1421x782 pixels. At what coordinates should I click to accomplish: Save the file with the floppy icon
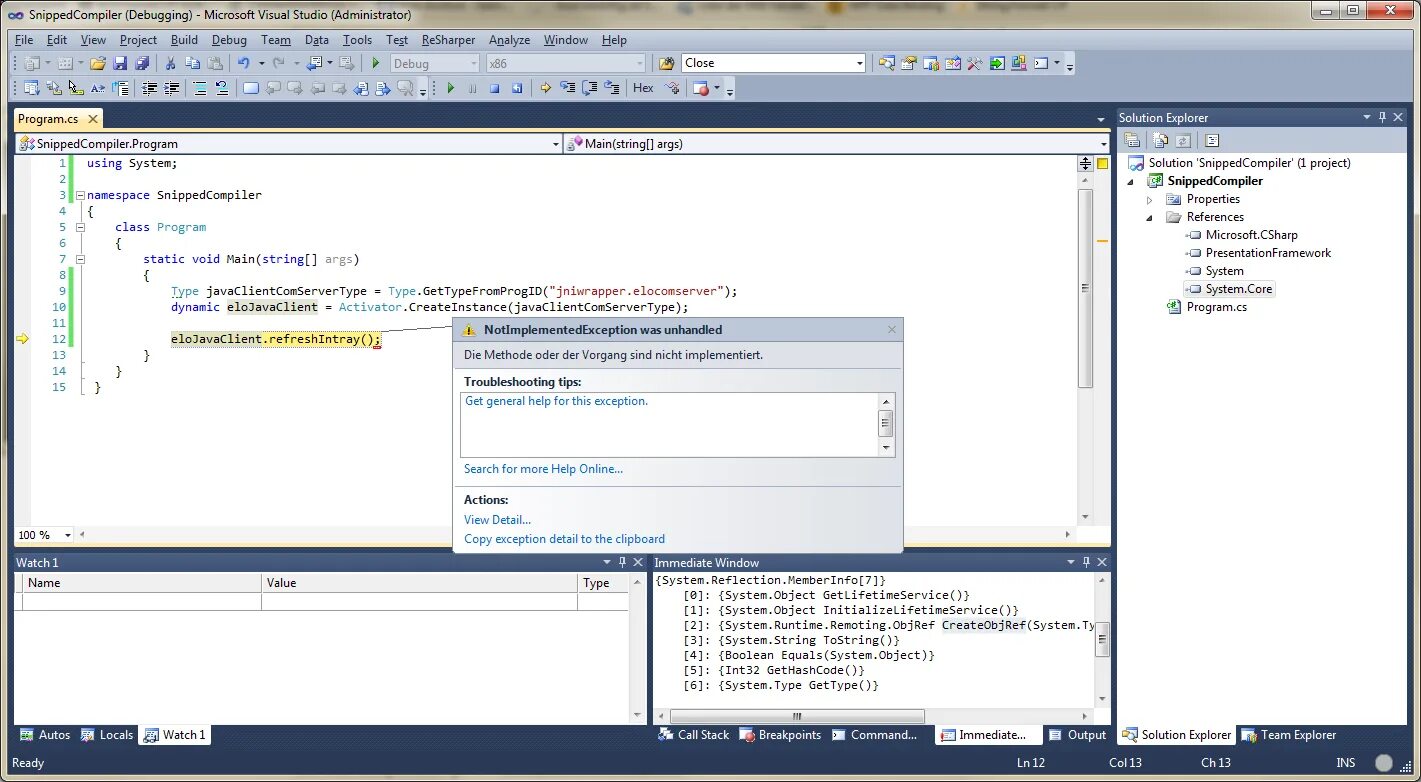point(120,63)
